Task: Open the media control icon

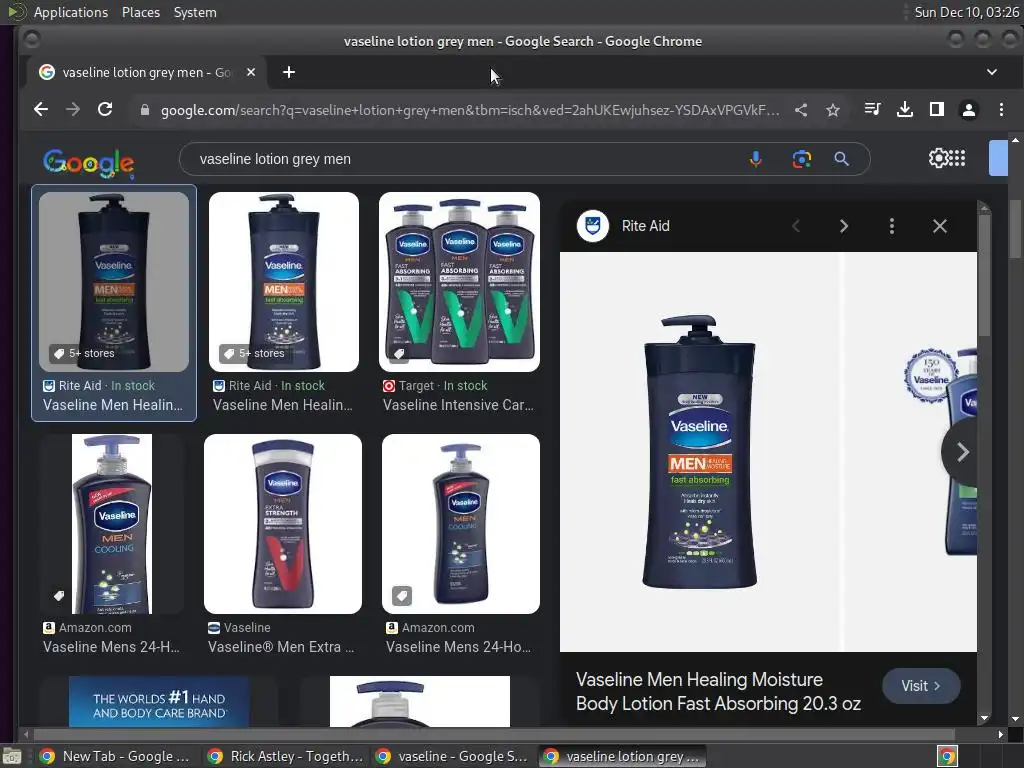Action: click(x=872, y=110)
